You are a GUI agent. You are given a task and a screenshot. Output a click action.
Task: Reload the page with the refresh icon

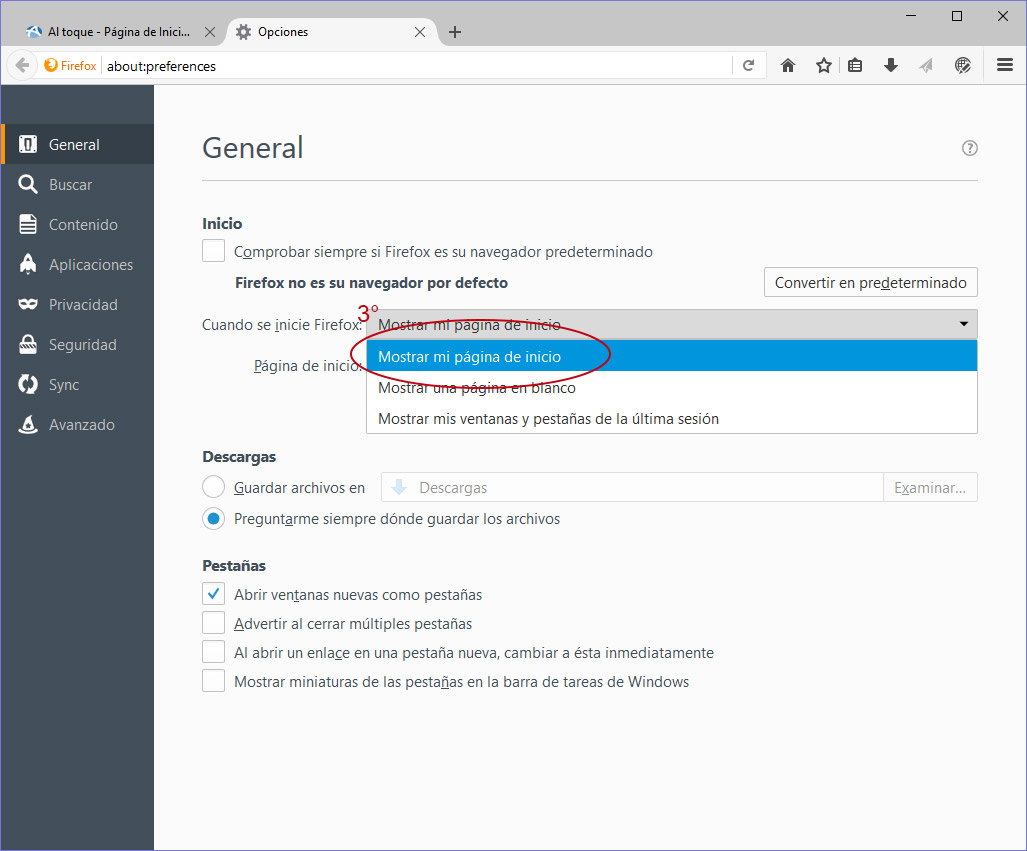point(749,66)
